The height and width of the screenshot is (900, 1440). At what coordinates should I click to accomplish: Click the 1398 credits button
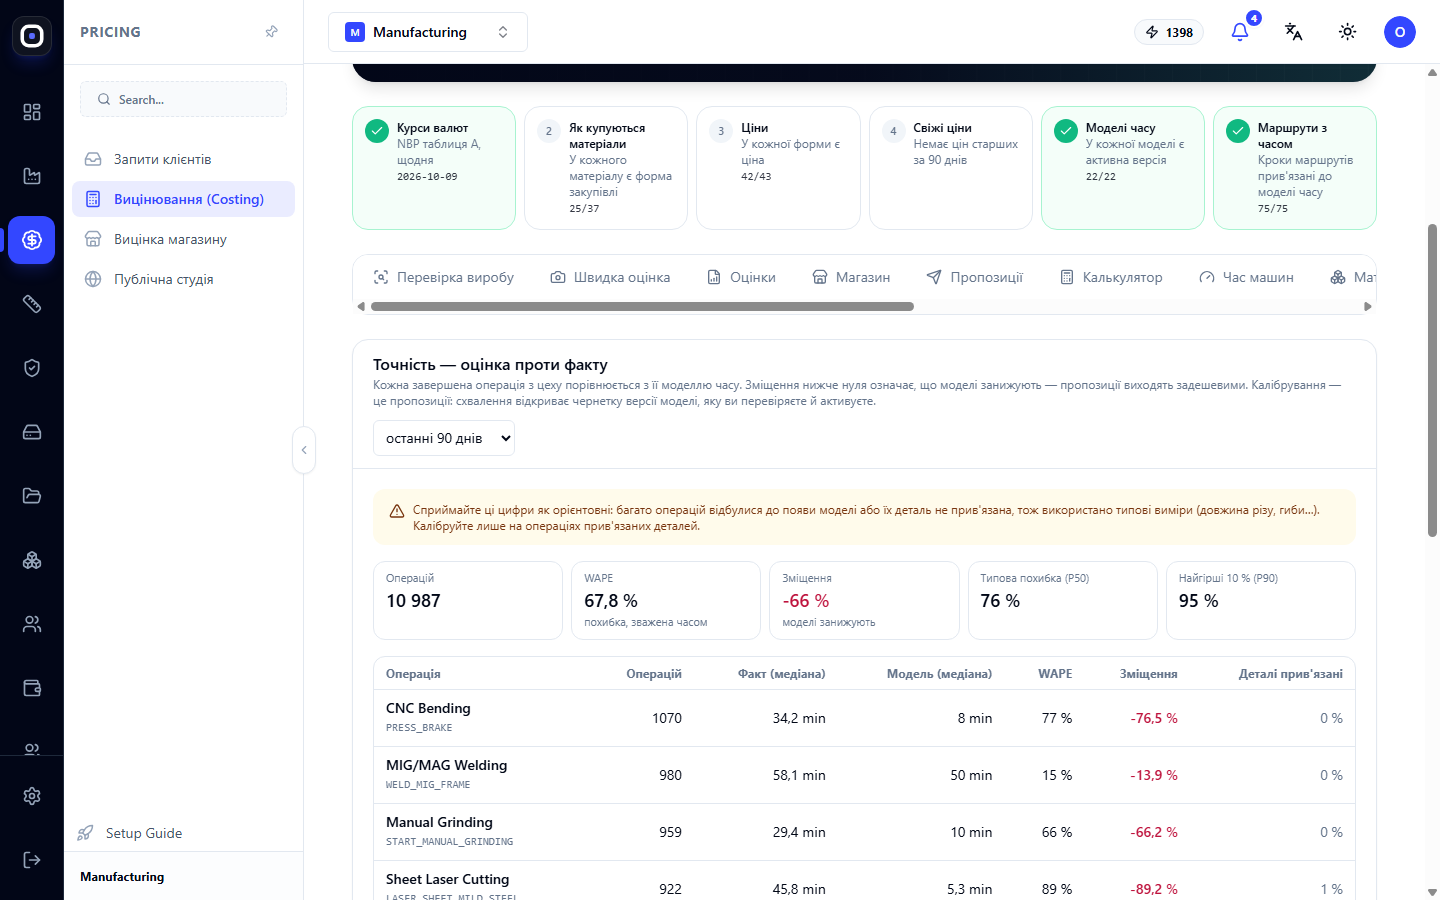pyautogui.click(x=1169, y=32)
